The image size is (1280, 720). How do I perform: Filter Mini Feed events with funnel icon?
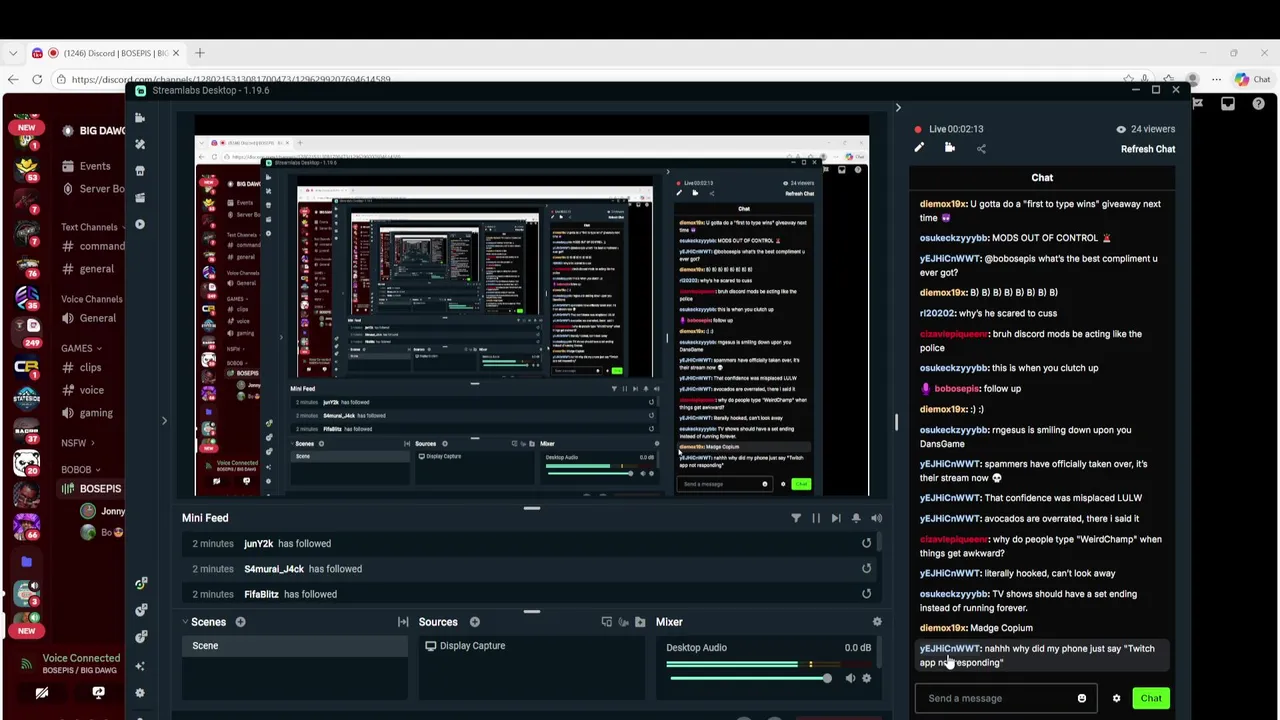(796, 518)
